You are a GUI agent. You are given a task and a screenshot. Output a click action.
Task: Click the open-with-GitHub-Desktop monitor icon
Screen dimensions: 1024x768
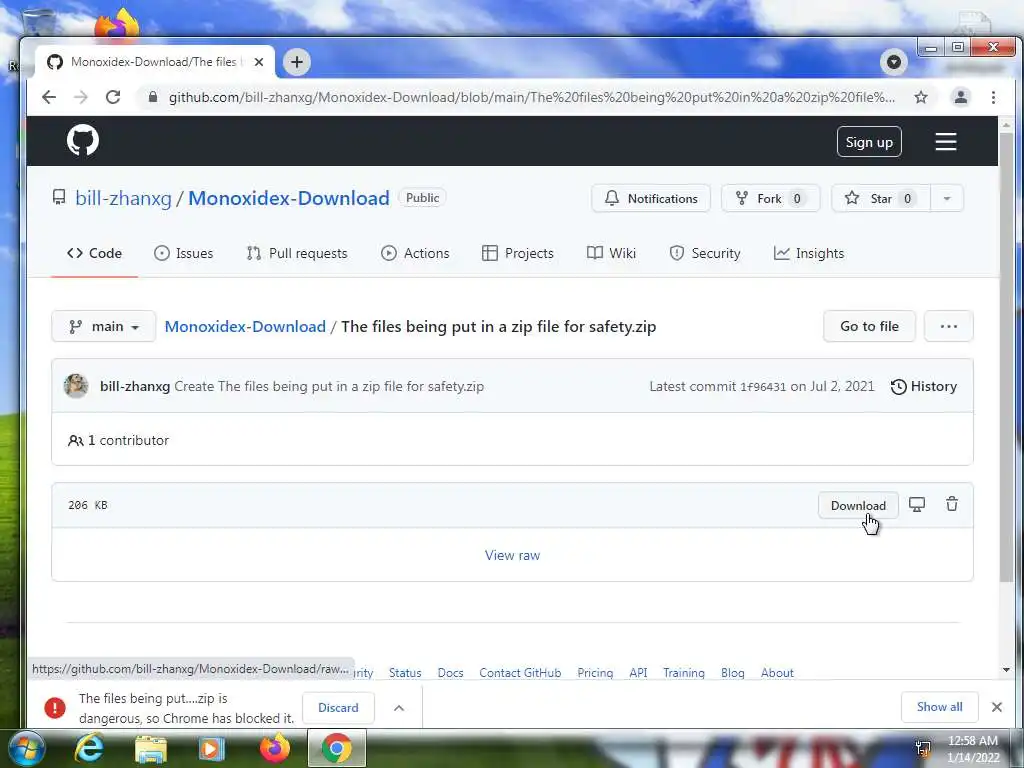[917, 504]
